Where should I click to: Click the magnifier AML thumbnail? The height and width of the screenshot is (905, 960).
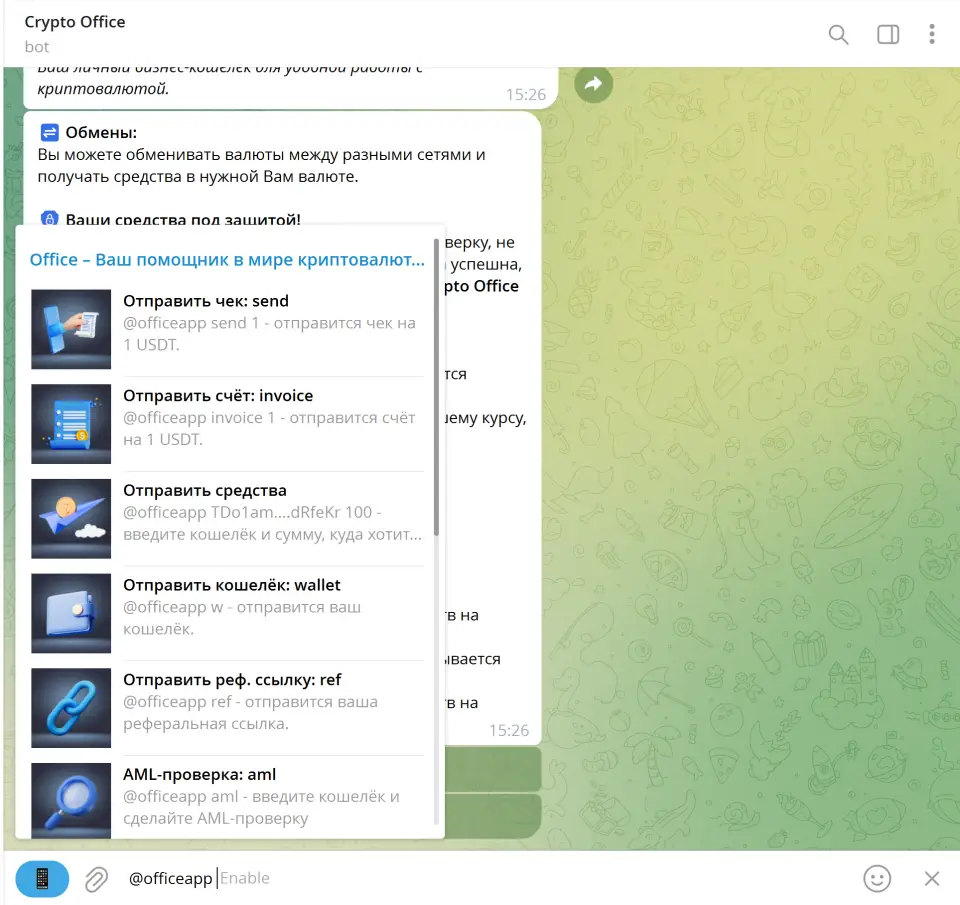(71, 800)
